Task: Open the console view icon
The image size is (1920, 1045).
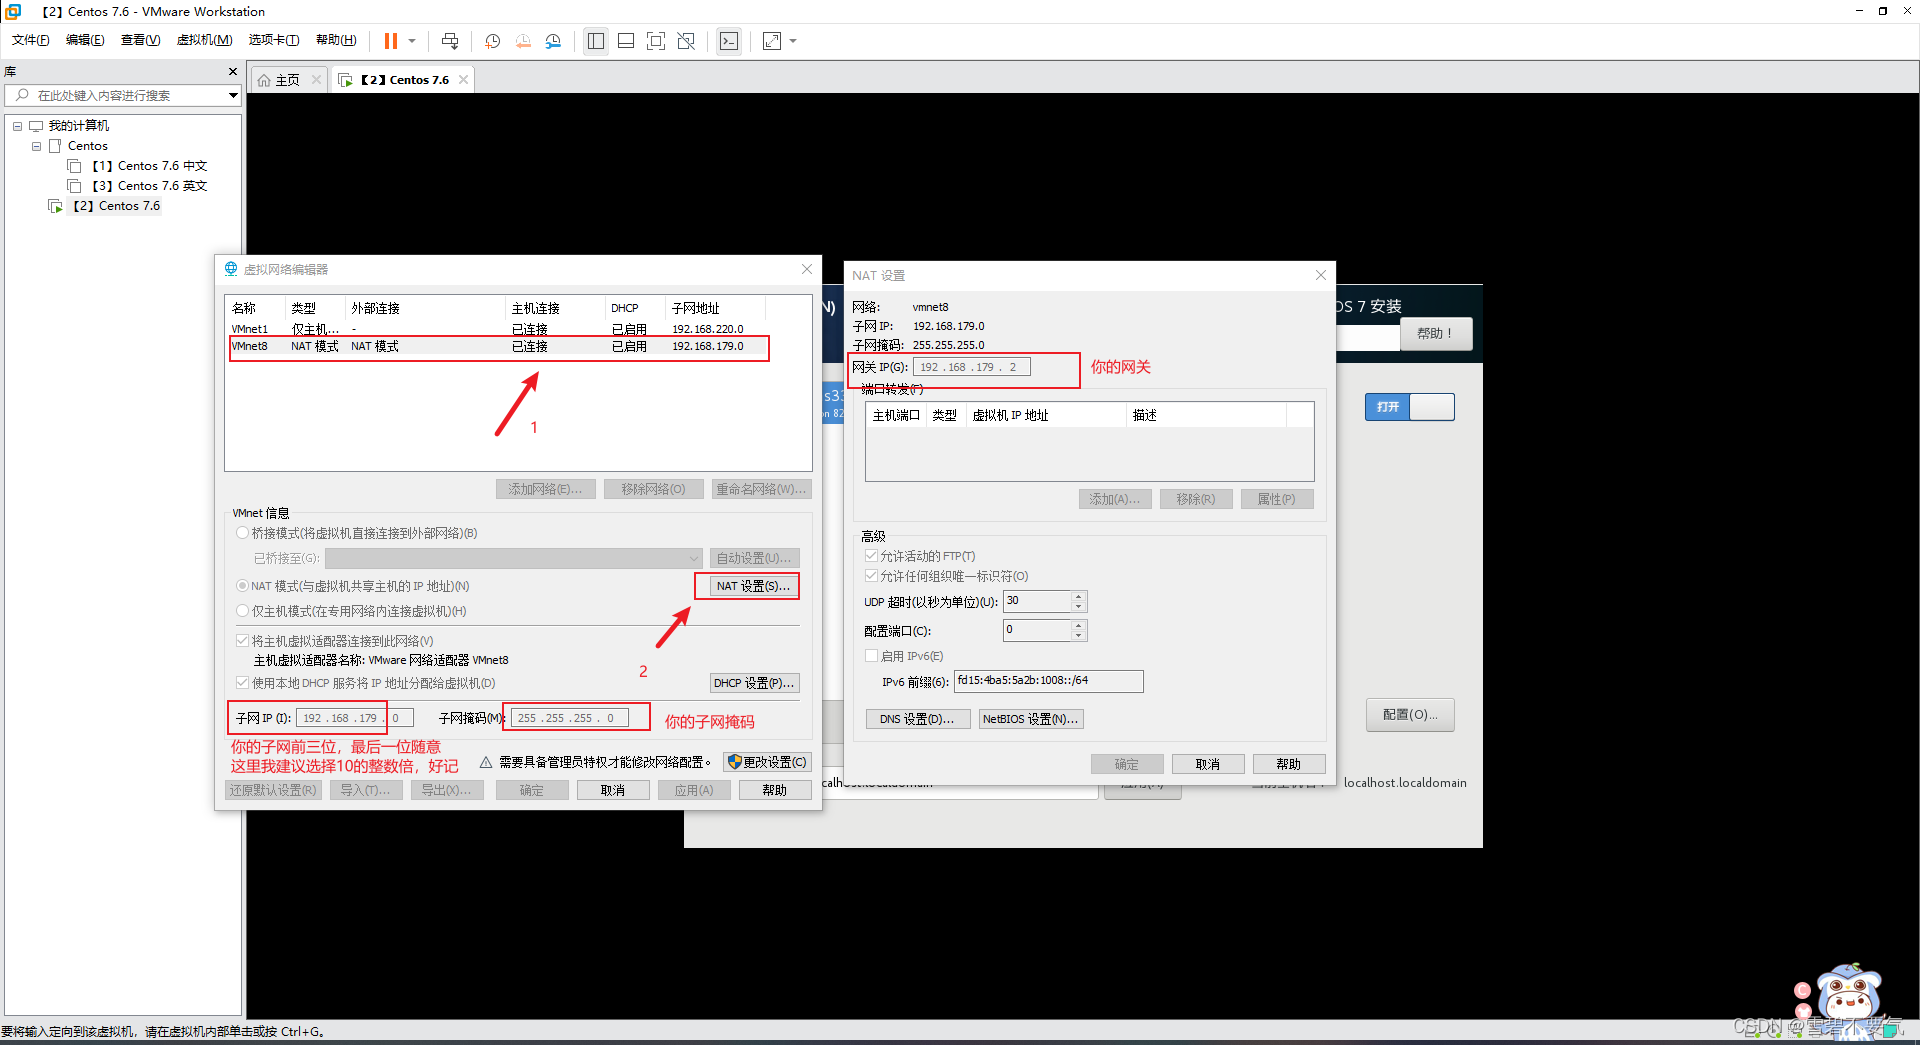Action: click(729, 41)
